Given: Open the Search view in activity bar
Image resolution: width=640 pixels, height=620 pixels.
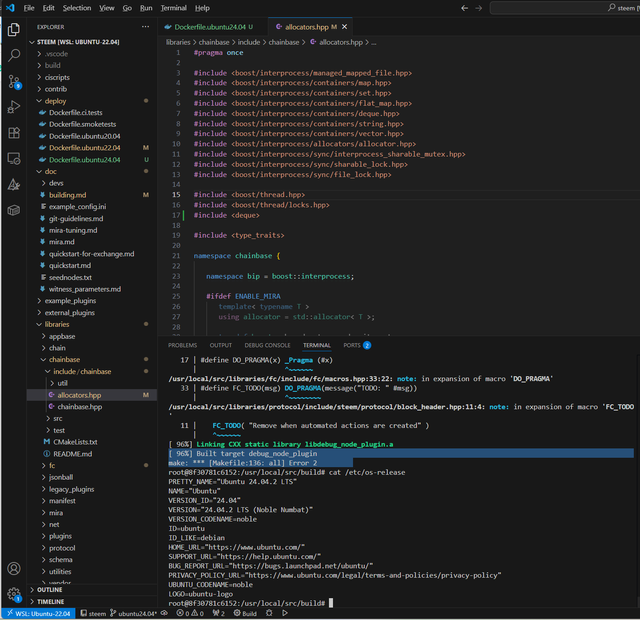Looking at the screenshot, I should 13,55.
